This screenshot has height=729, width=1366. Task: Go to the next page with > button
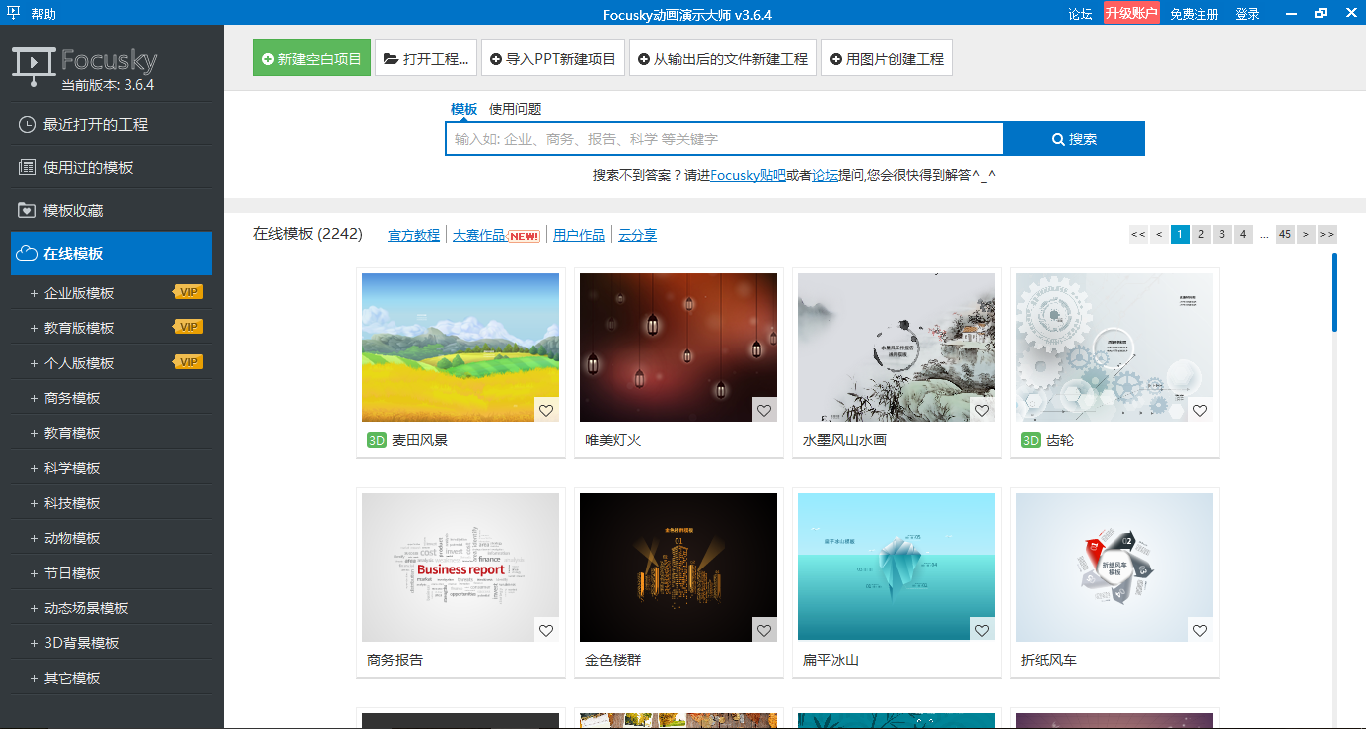click(1306, 235)
